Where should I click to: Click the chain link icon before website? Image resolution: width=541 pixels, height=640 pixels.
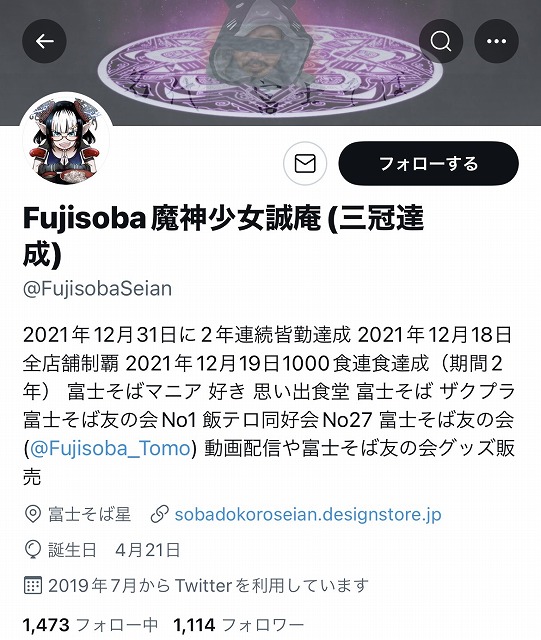159,514
